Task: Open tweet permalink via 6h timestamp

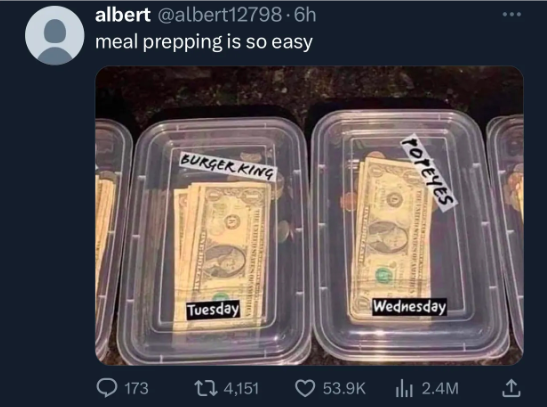Action: coord(305,15)
